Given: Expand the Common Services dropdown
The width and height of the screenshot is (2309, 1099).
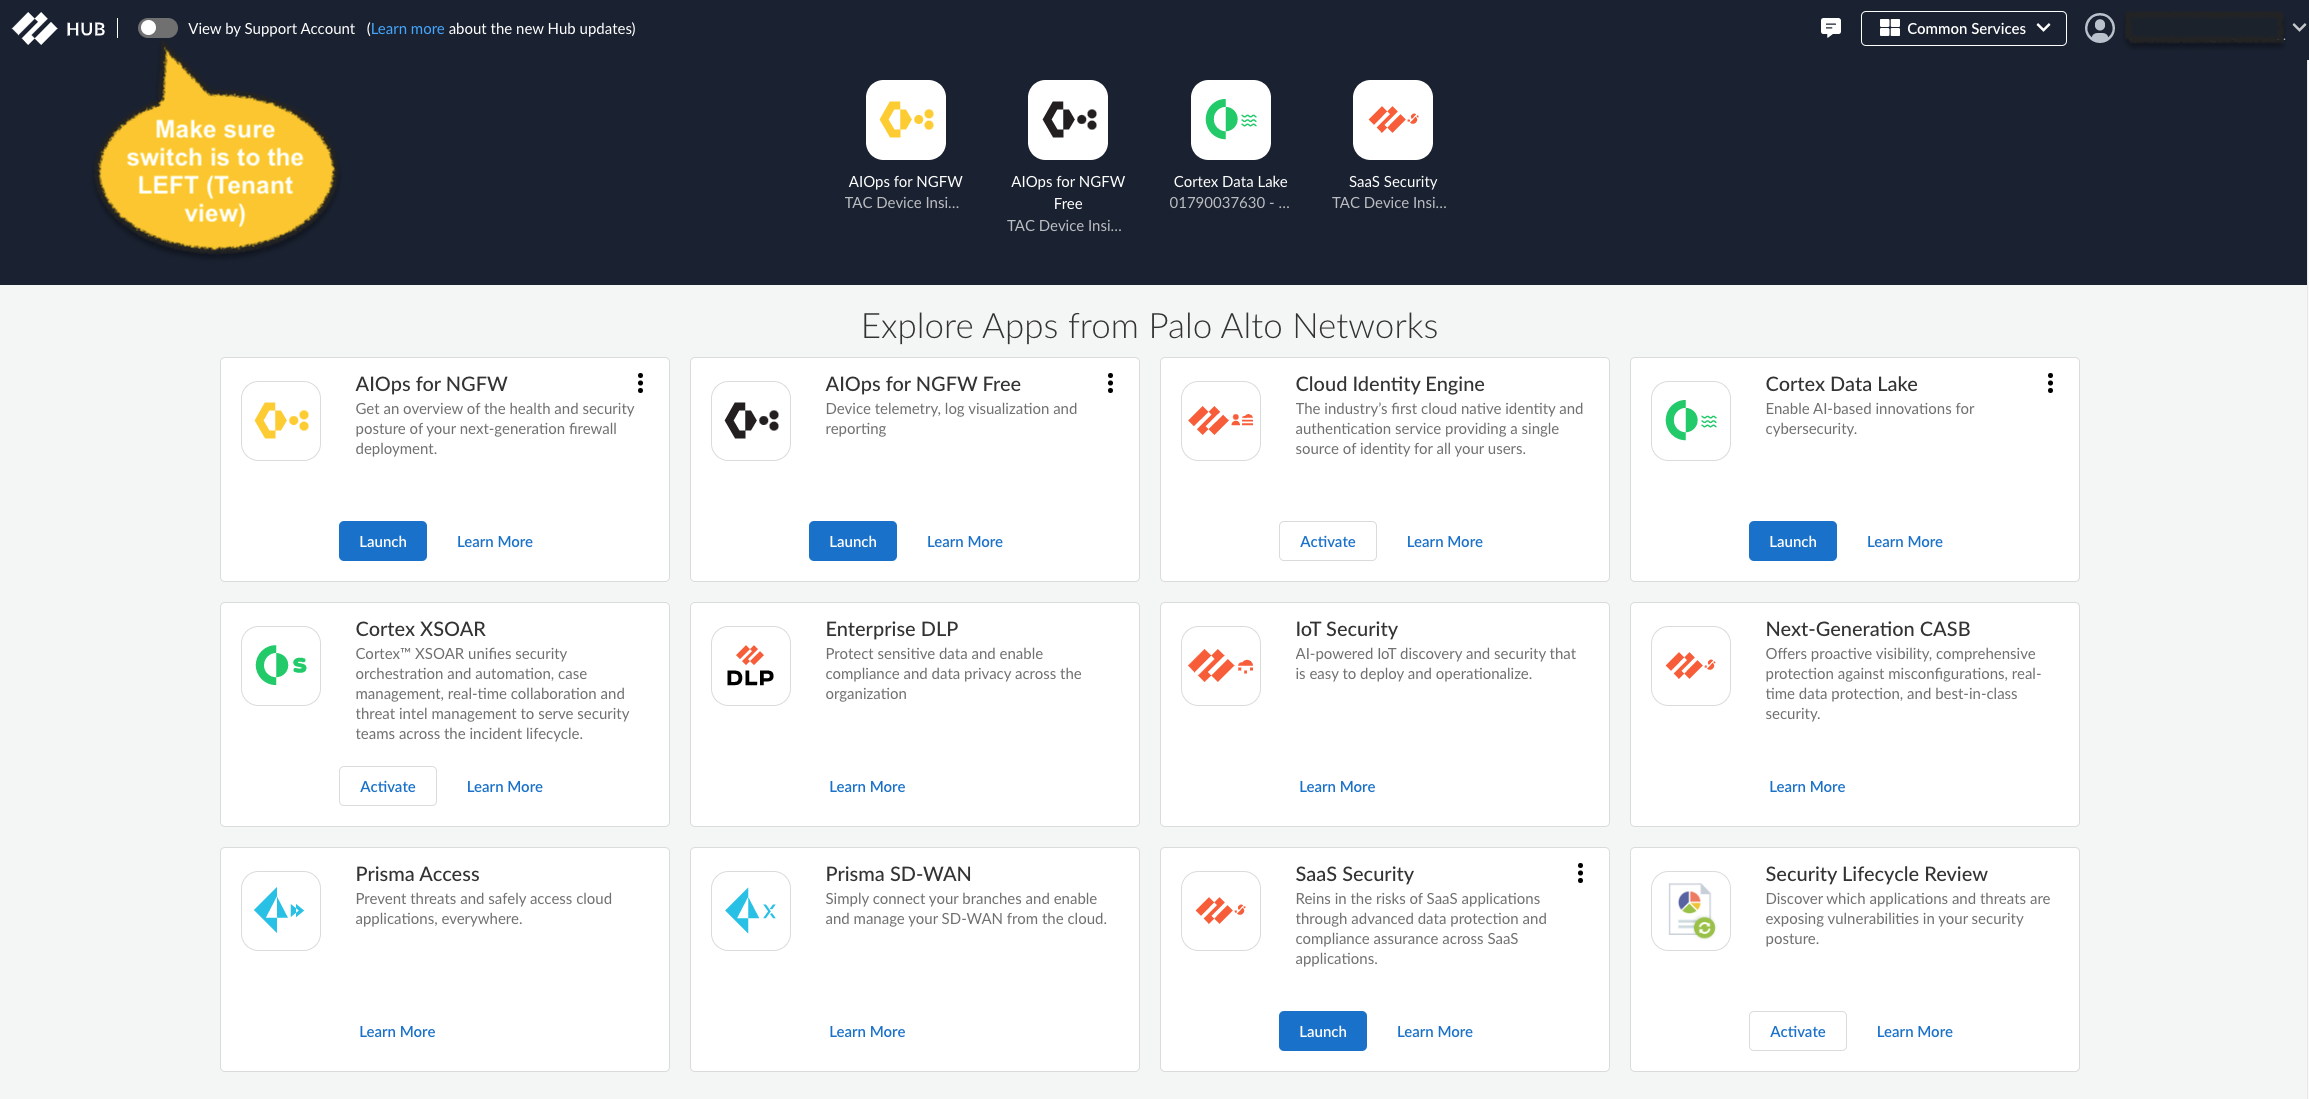Looking at the screenshot, I should 1962,28.
